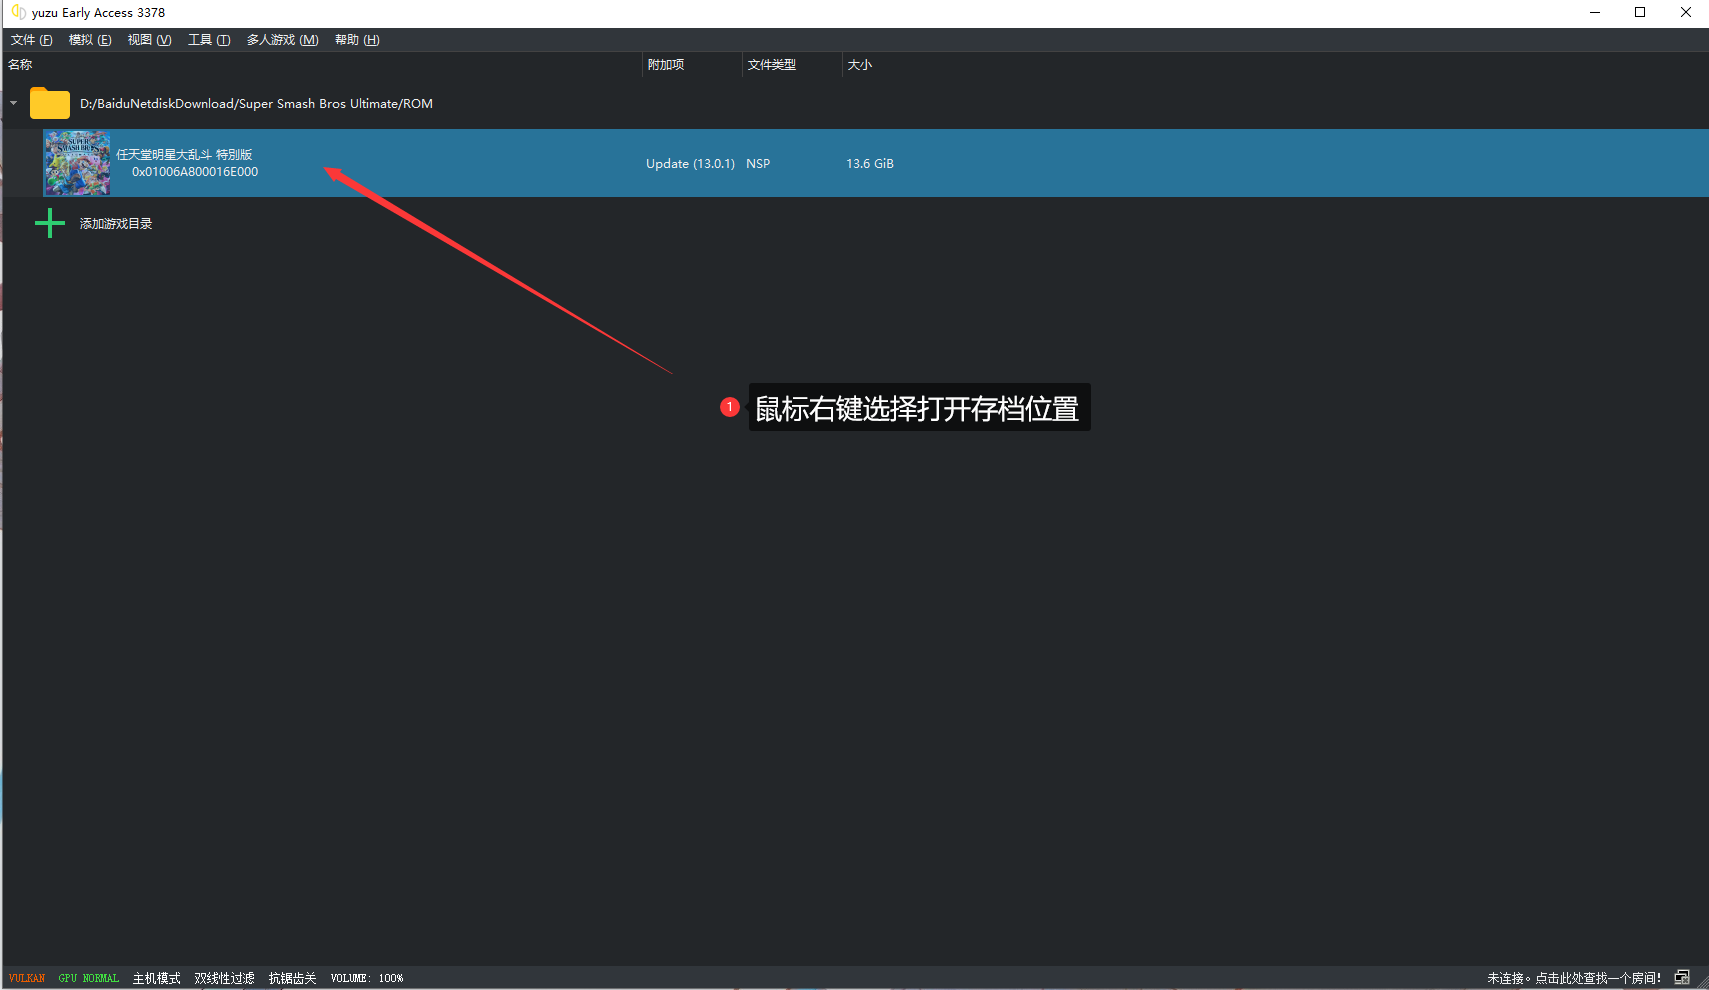Image resolution: width=1709 pixels, height=990 pixels.
Task: Open the 模拟 (E) menu
Action: (90, 40)
